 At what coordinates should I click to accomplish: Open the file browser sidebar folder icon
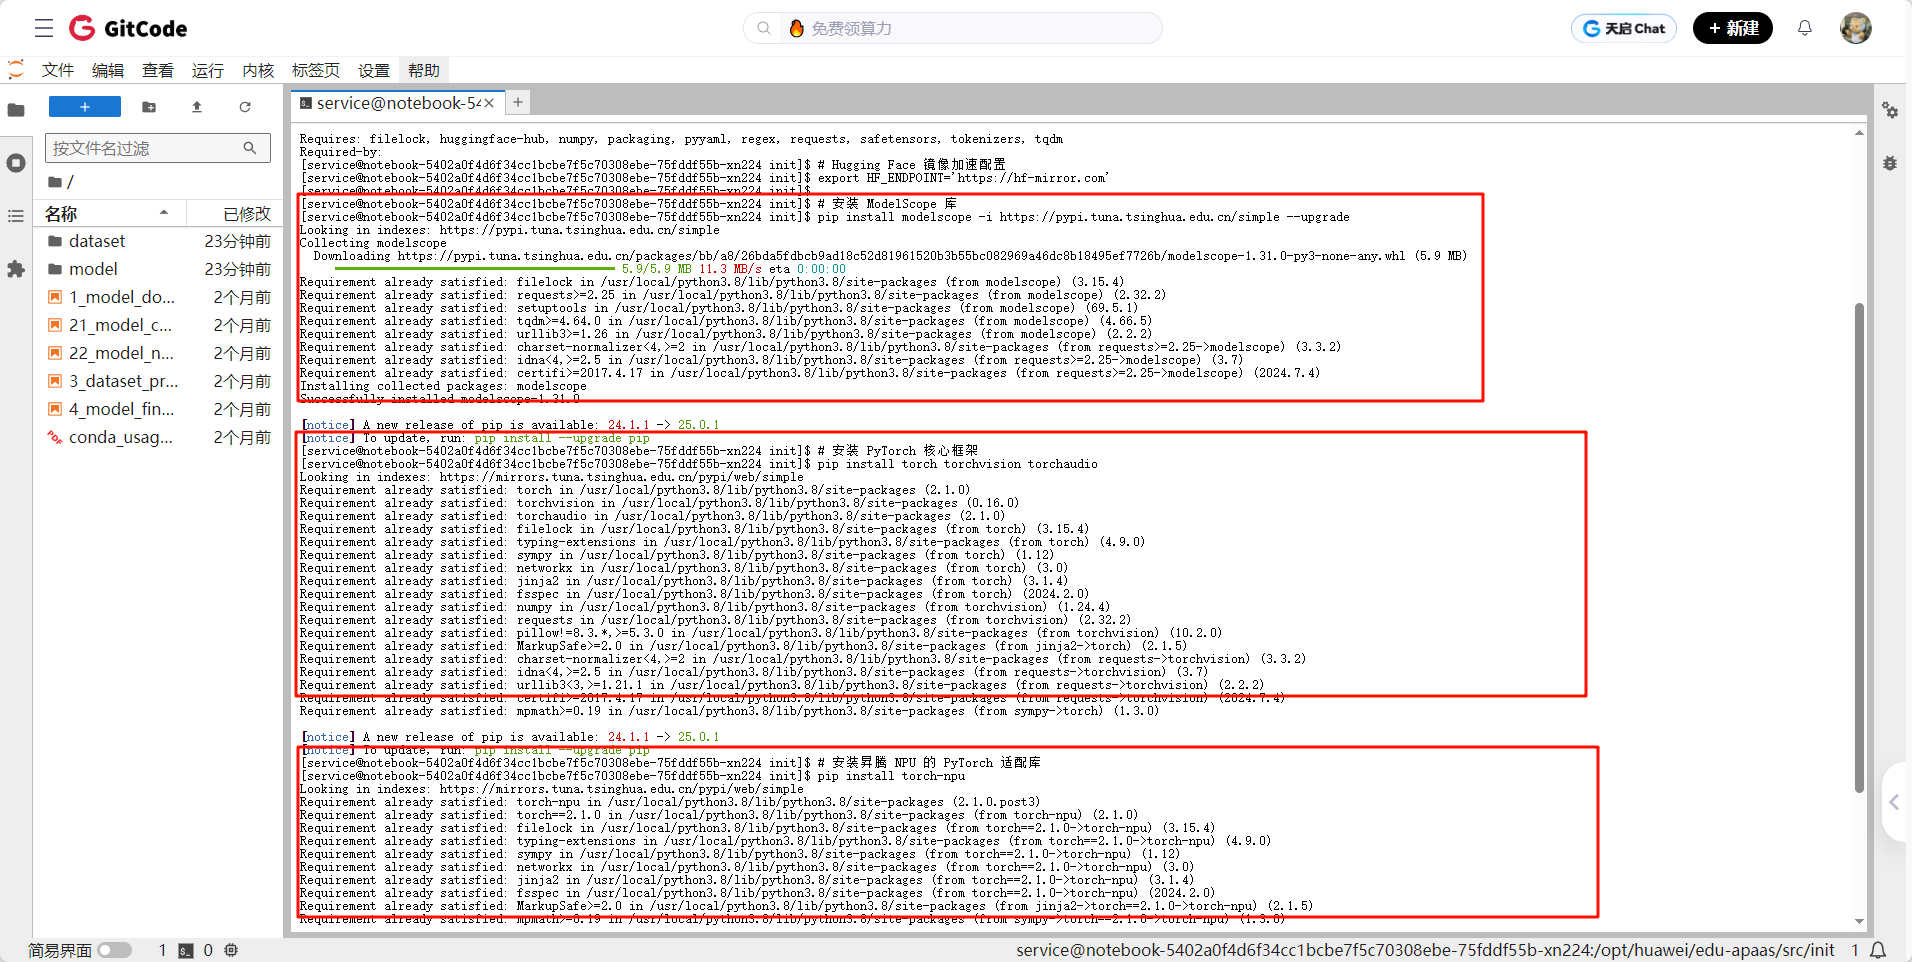16,109
